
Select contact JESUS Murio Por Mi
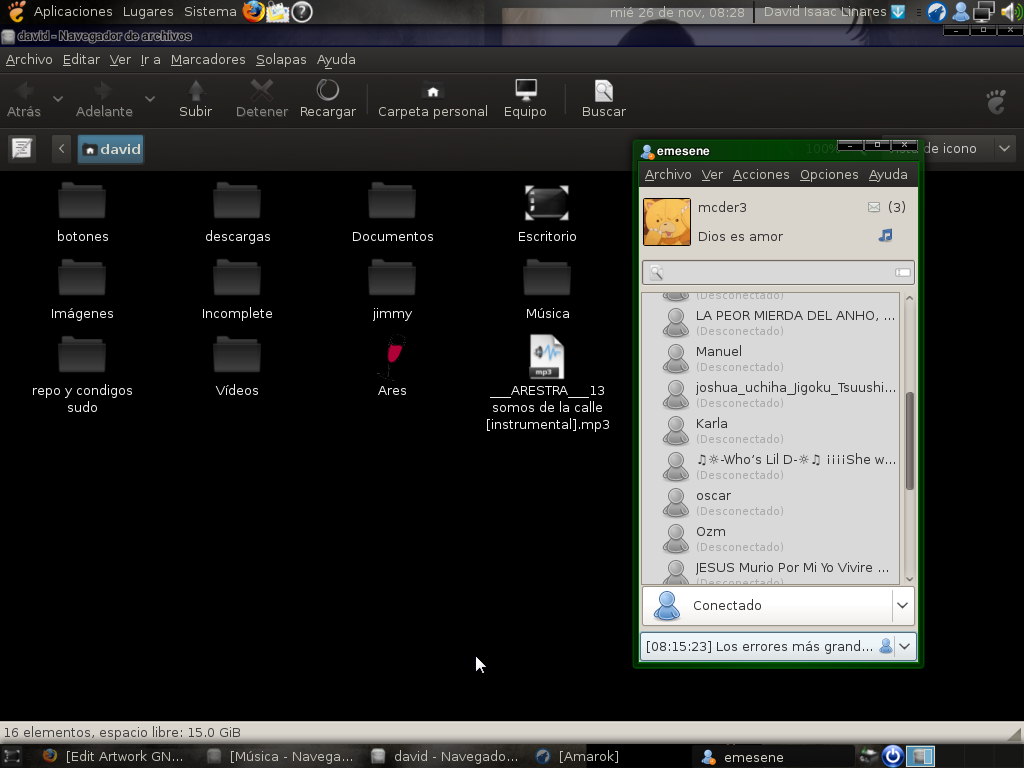[771, 571]
